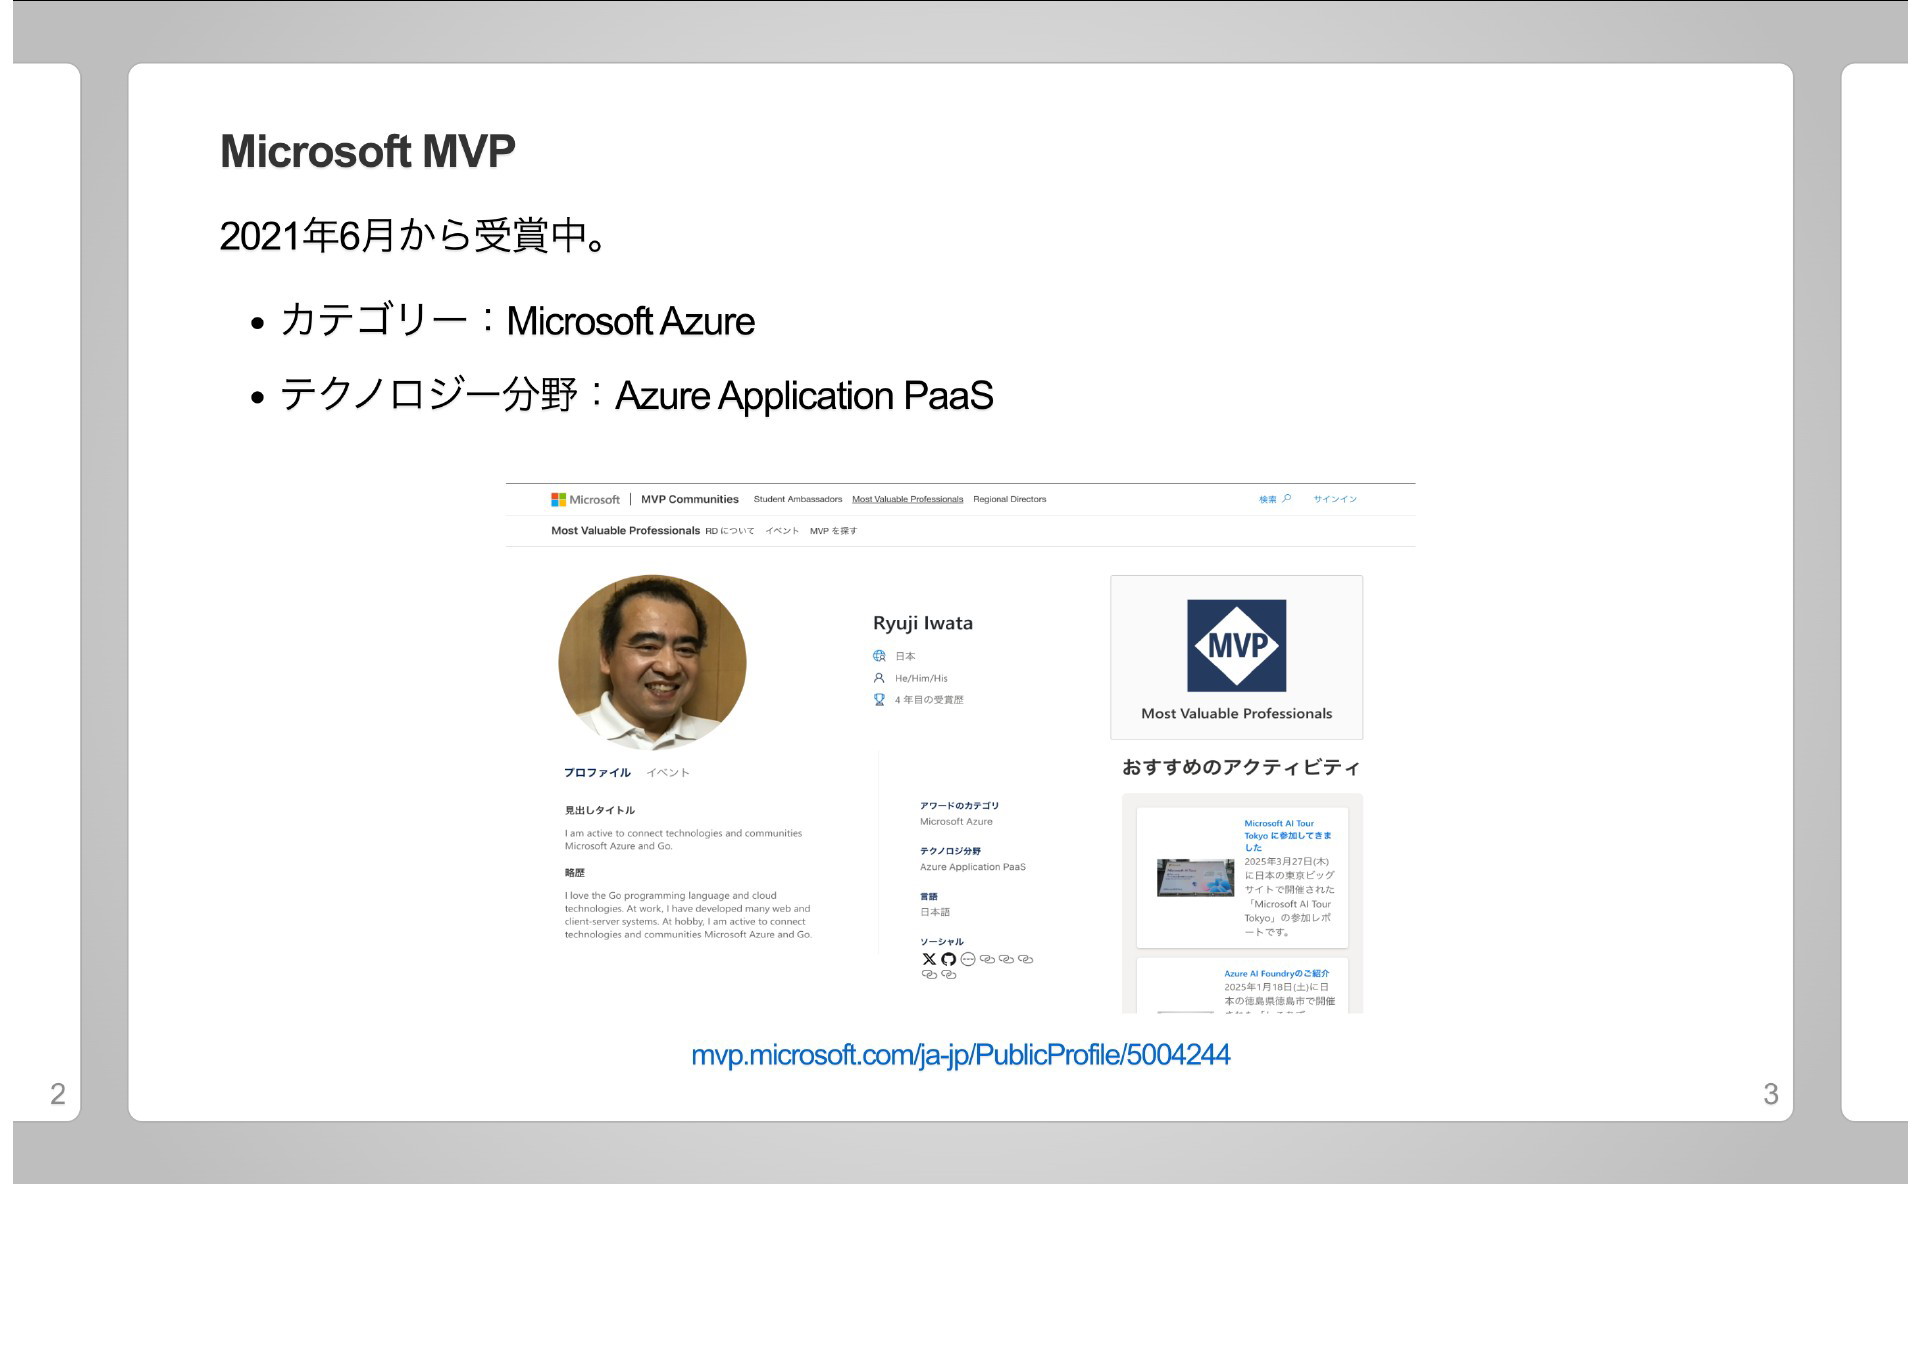
Task: Switch to the イベント tab under photo
Action: pos(668,772)
